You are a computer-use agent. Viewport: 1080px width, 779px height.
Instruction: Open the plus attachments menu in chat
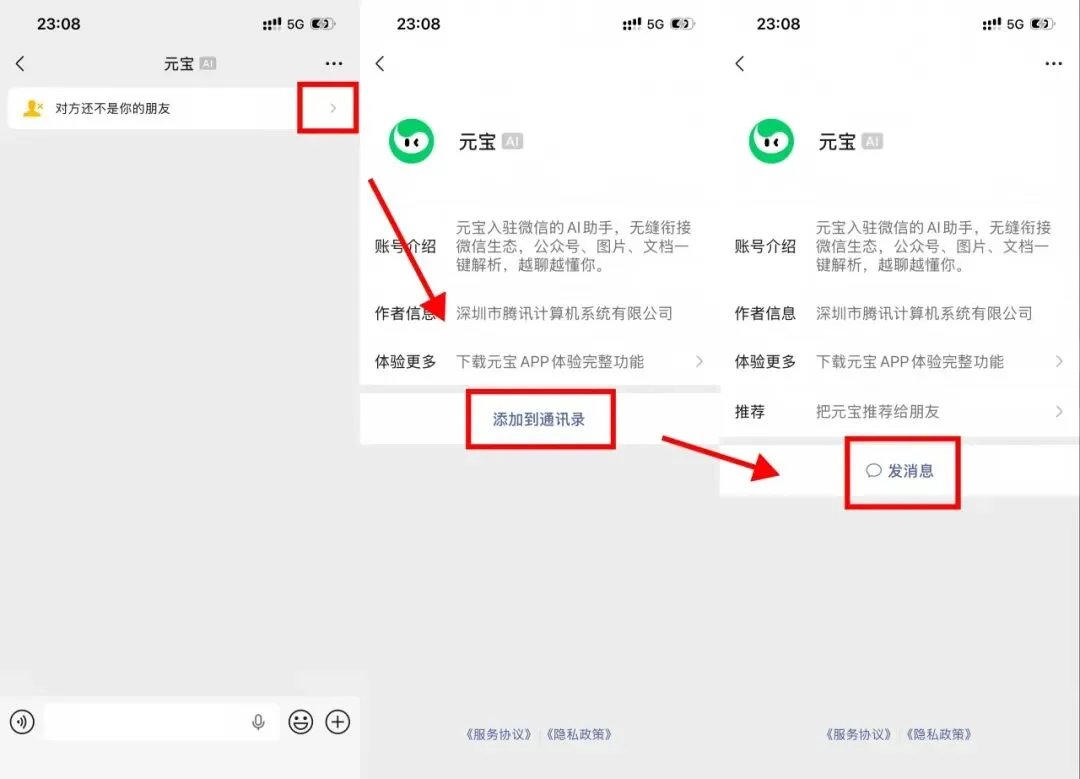pyautogui.click(x=338, y=722)
